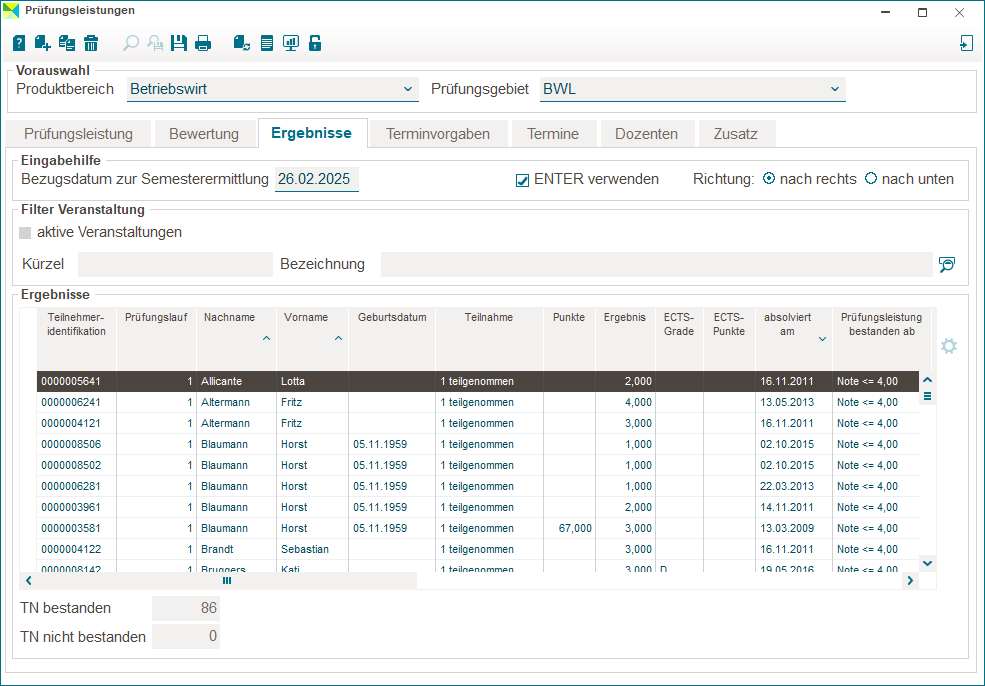Click the search icon beside Bezeichnung field
Viewport: 985px width, 686px height.
946,265
